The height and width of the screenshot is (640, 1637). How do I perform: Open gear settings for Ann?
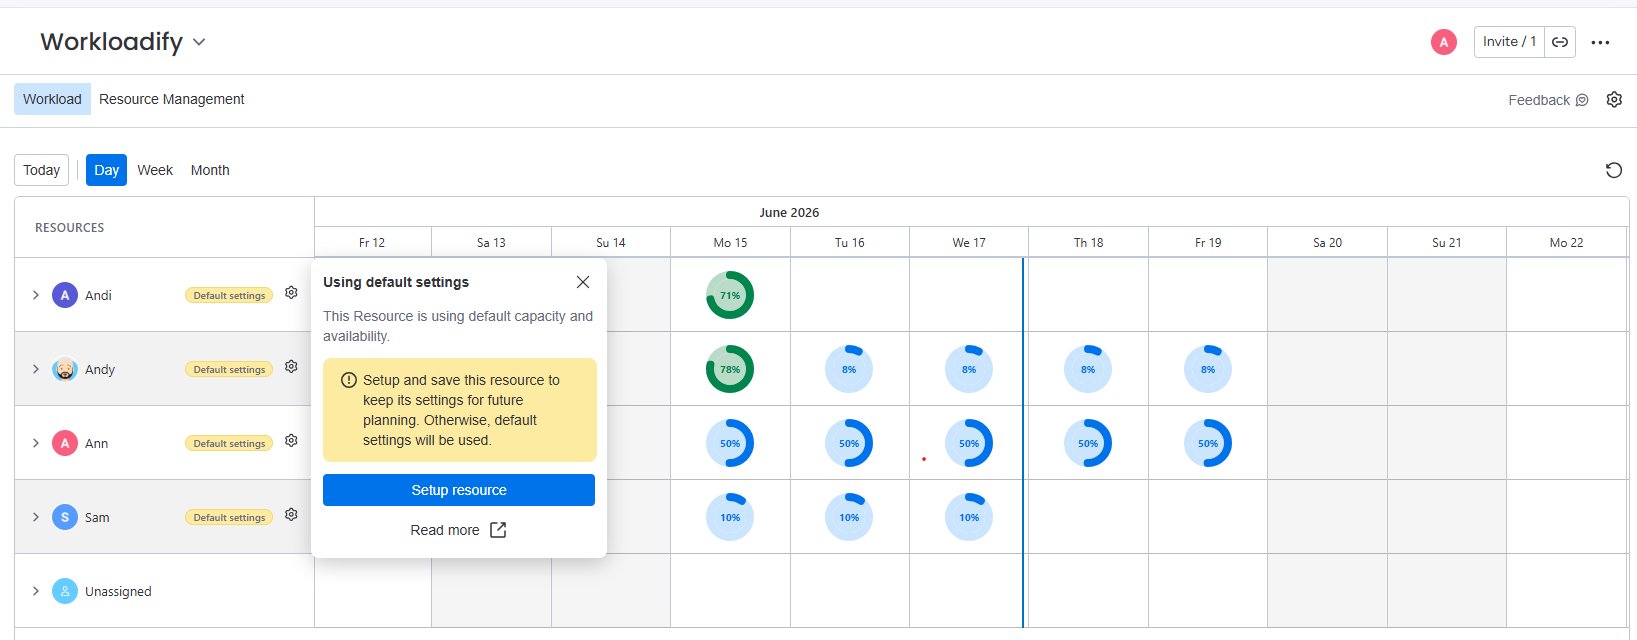(x=291, y=441)
